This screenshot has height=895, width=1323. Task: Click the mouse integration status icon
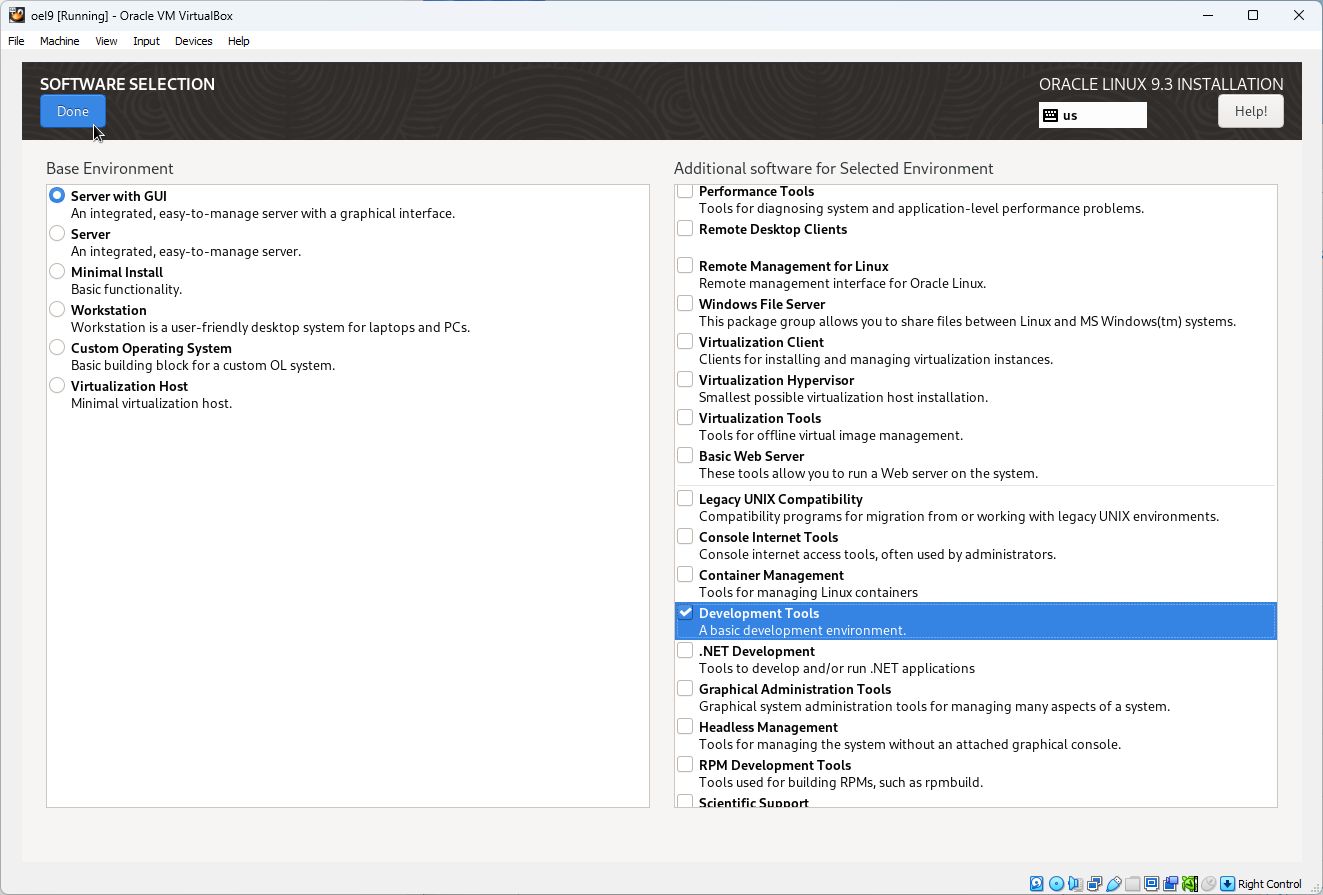pyautogui.click(x=1208, y=884)
